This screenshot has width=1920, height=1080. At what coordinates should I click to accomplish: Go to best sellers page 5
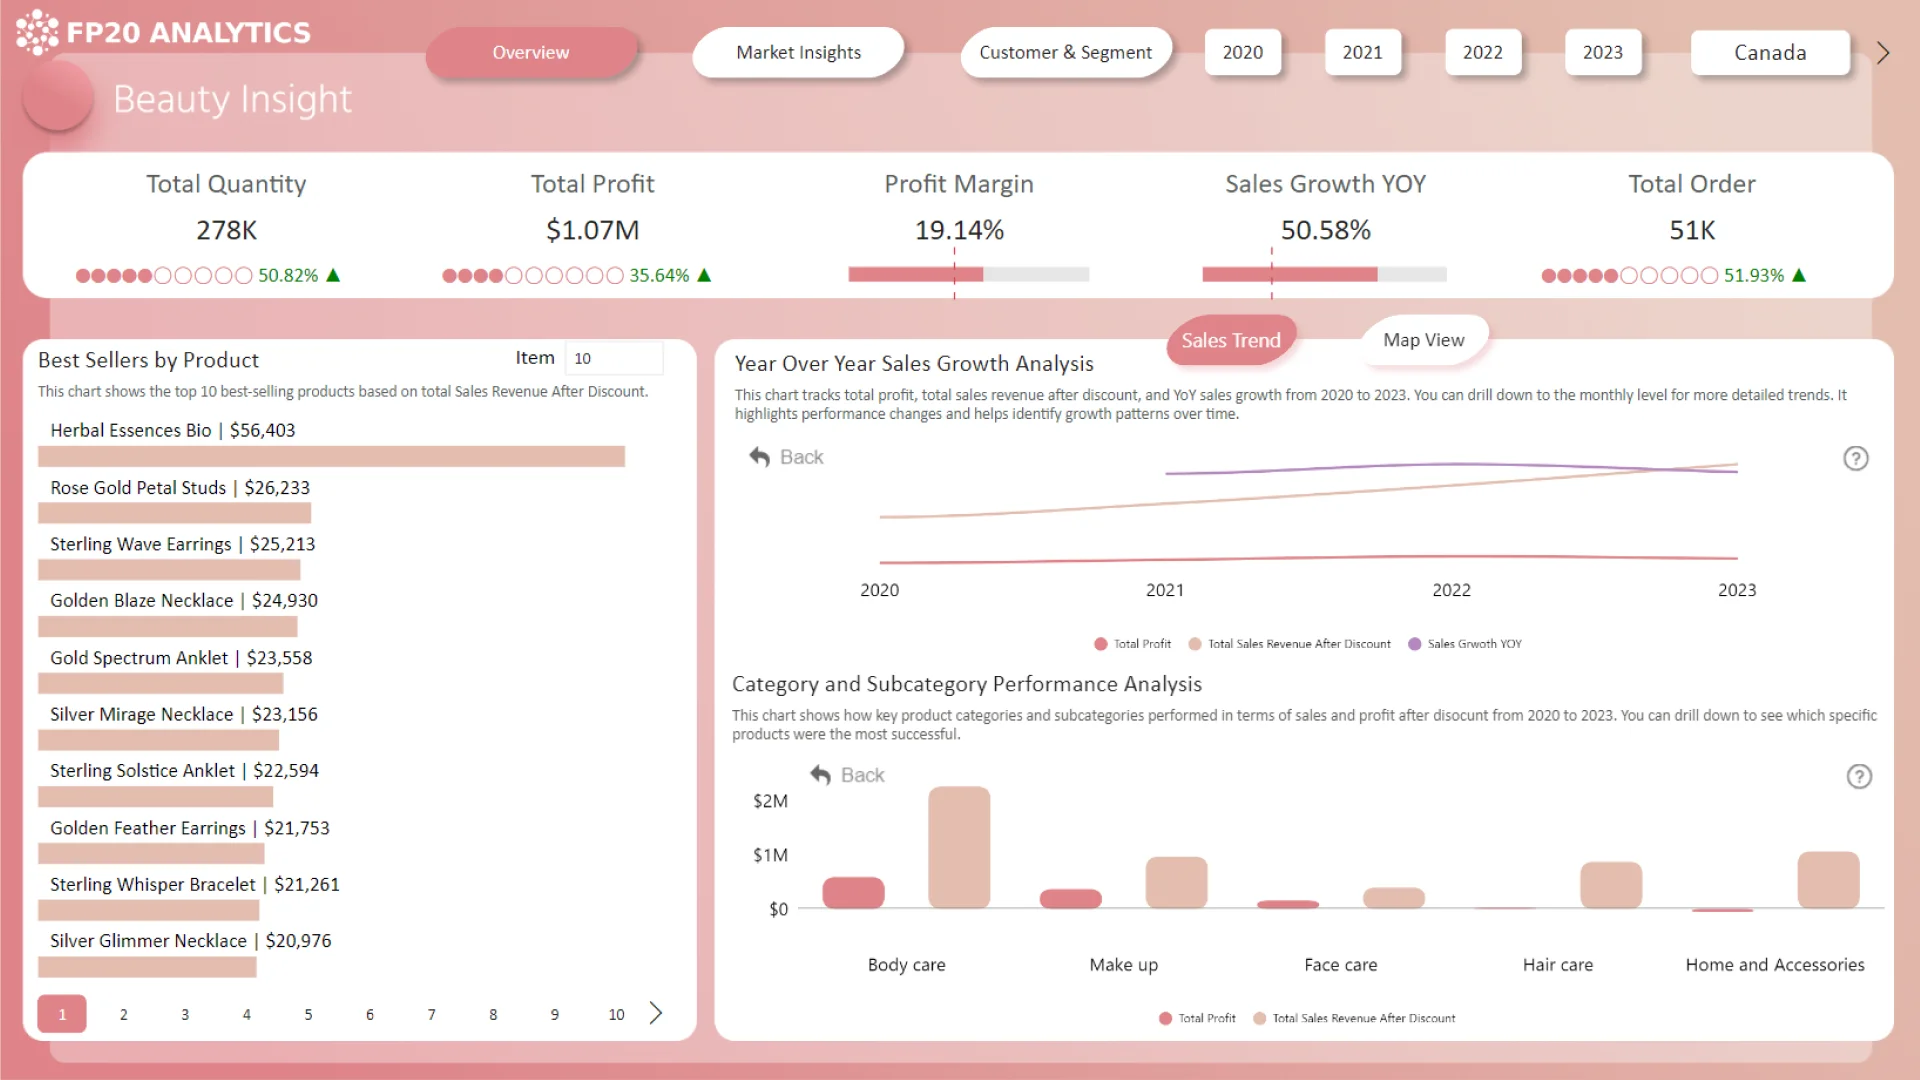tap(308, 1014)
